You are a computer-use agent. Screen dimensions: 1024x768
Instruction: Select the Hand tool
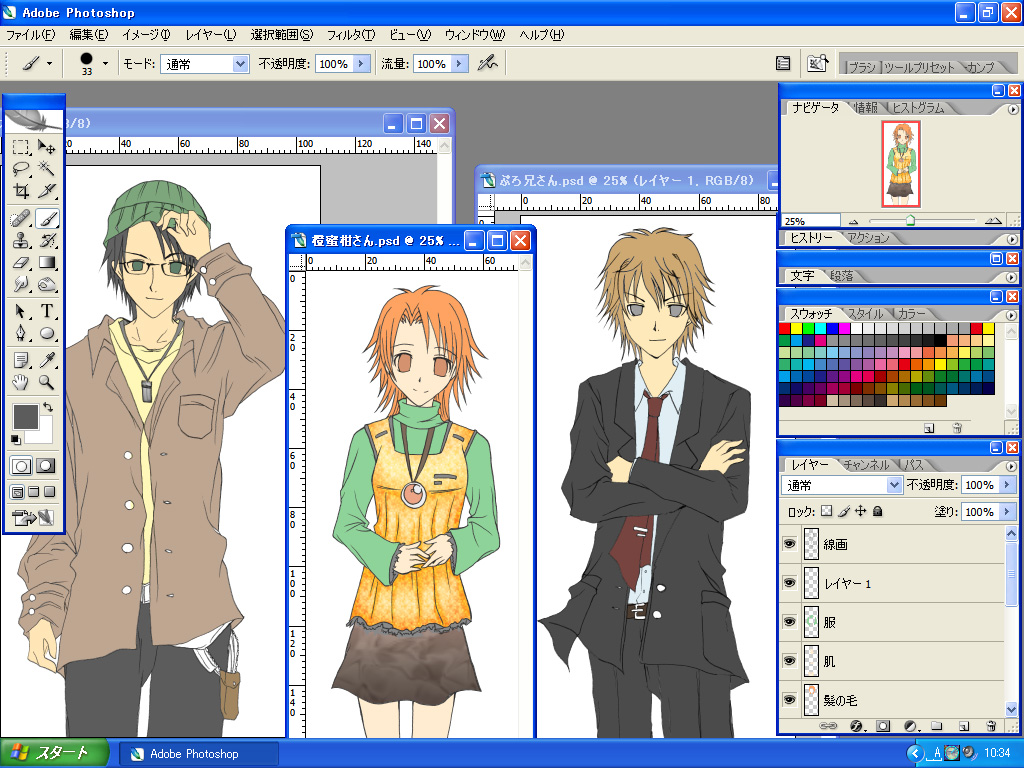pos(21,383)
